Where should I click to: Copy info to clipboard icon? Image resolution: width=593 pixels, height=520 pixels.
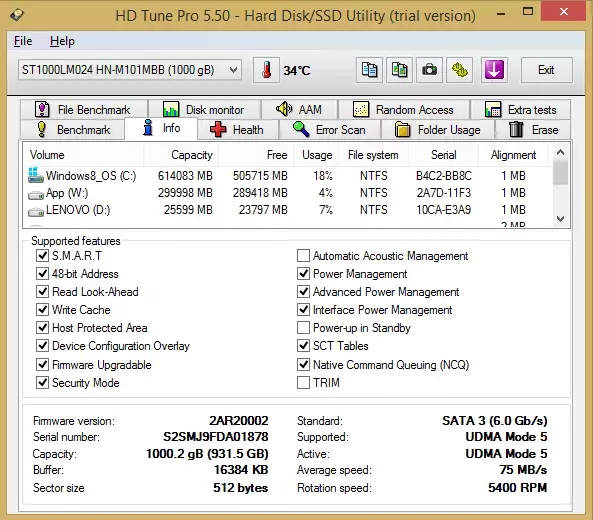[369, 70]
